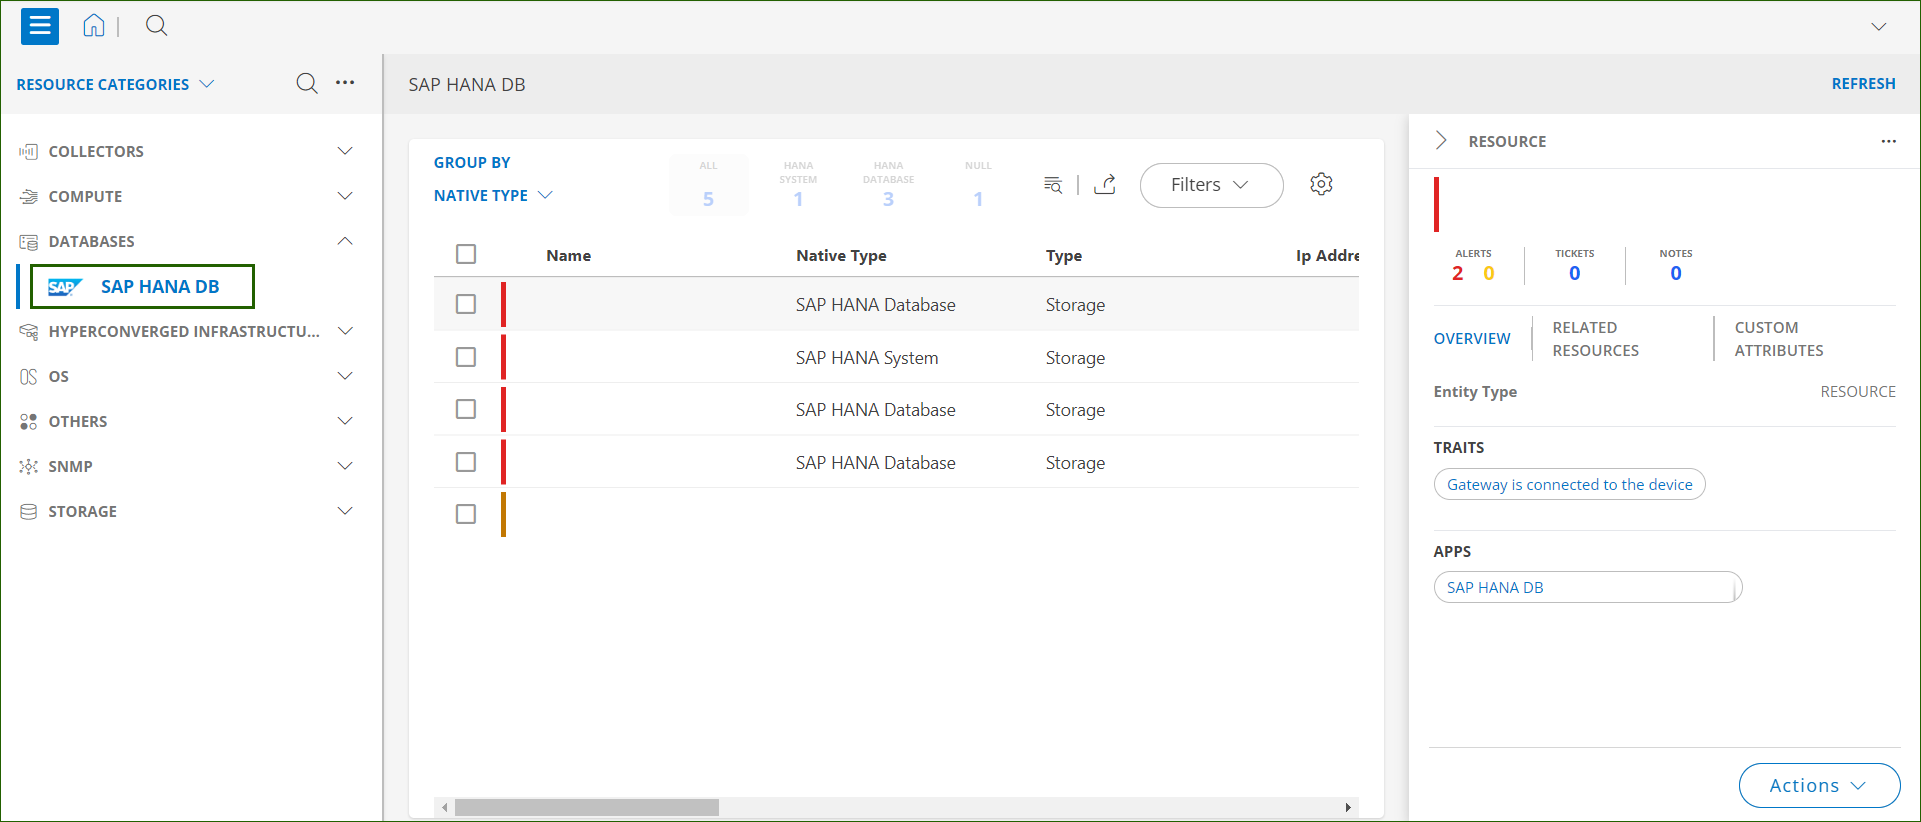Open global search magnifier in top bar
Image resolution: width=1921 pixels, height=822 pixels.
(x=156, y=26)
